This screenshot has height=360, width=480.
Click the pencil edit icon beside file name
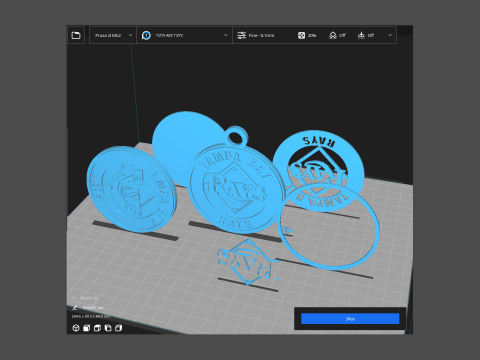(x=75, y=307)
